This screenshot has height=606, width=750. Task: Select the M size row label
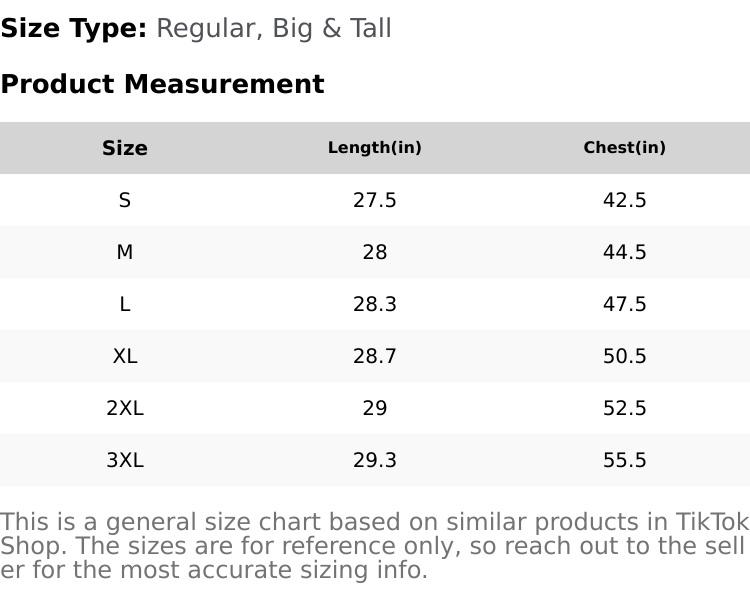[125, 252]
